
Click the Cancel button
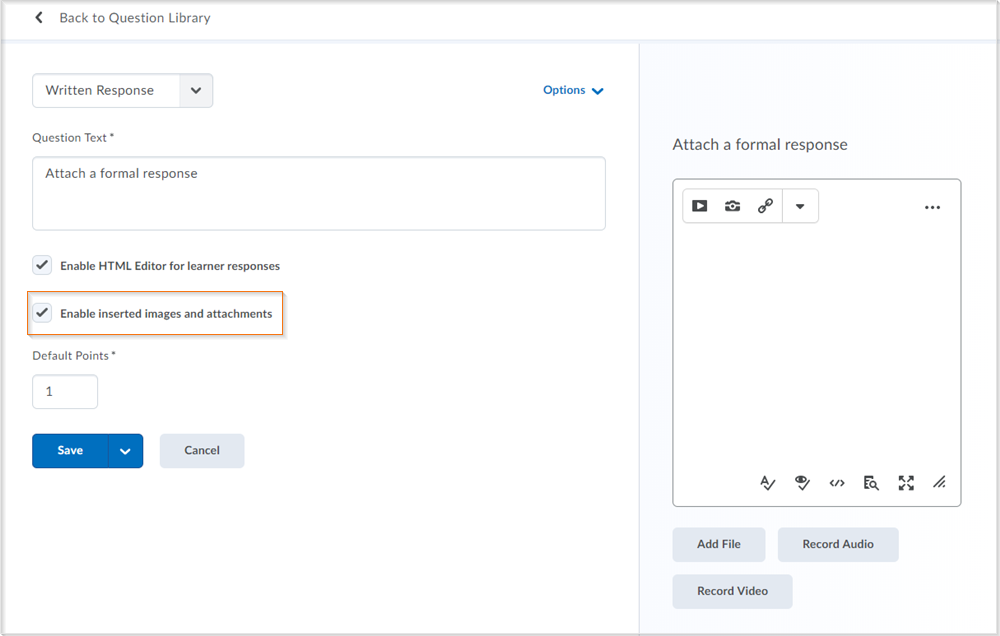pos(202,451)
